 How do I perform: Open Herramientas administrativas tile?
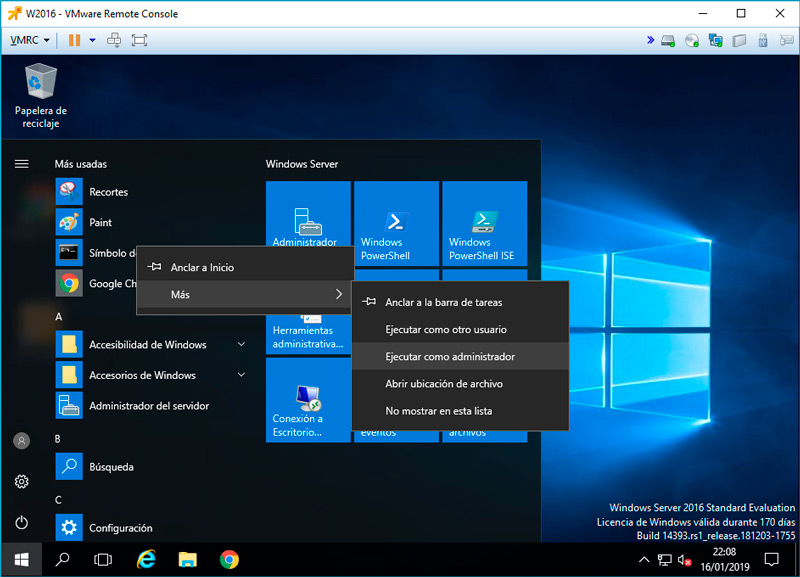pyautogui.click(x=308, y=334)
